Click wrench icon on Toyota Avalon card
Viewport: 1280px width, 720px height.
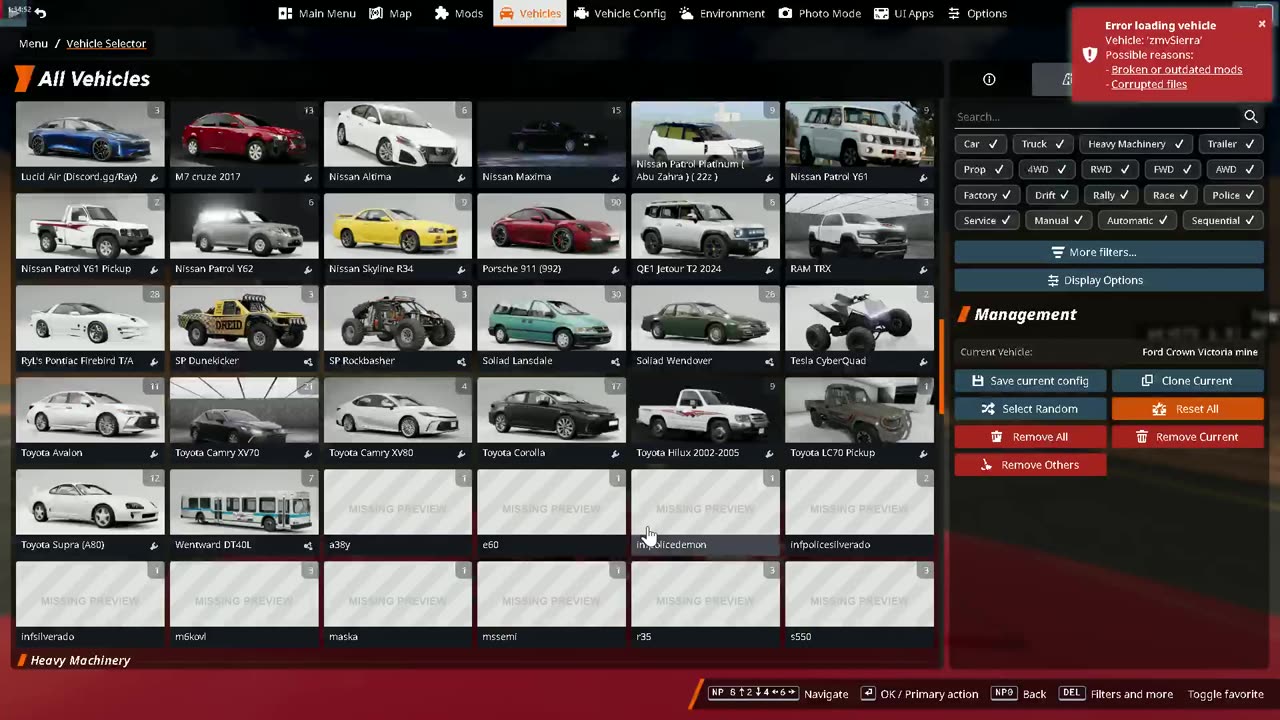(154, 453)
